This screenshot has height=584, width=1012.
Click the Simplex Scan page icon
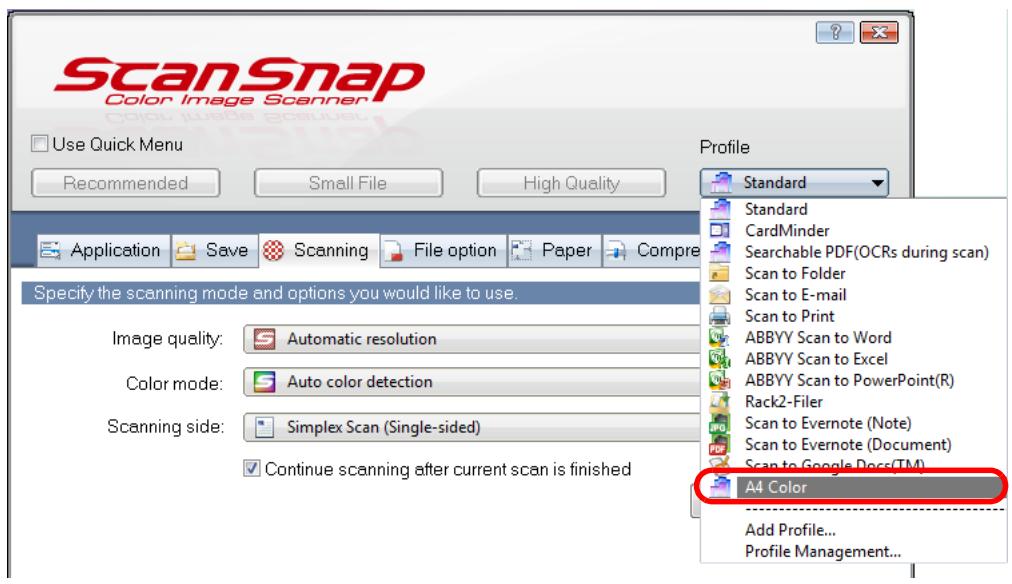264,427
